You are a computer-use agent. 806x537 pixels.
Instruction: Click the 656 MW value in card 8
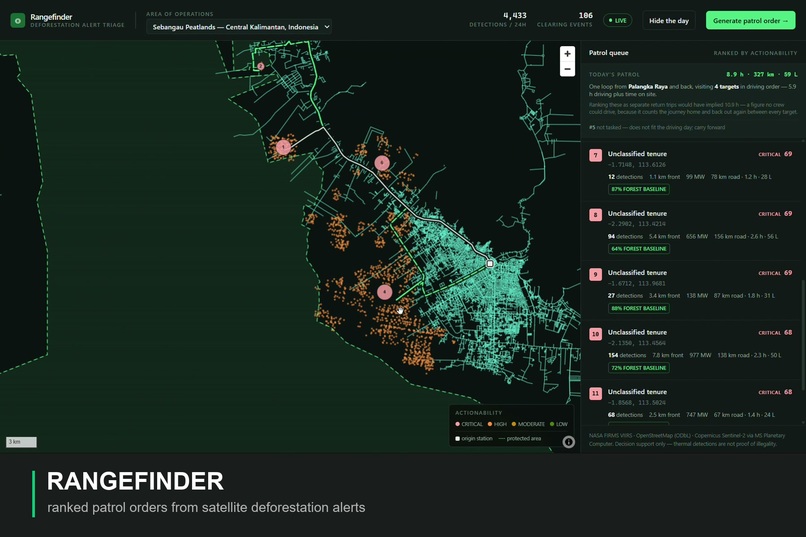697,236
